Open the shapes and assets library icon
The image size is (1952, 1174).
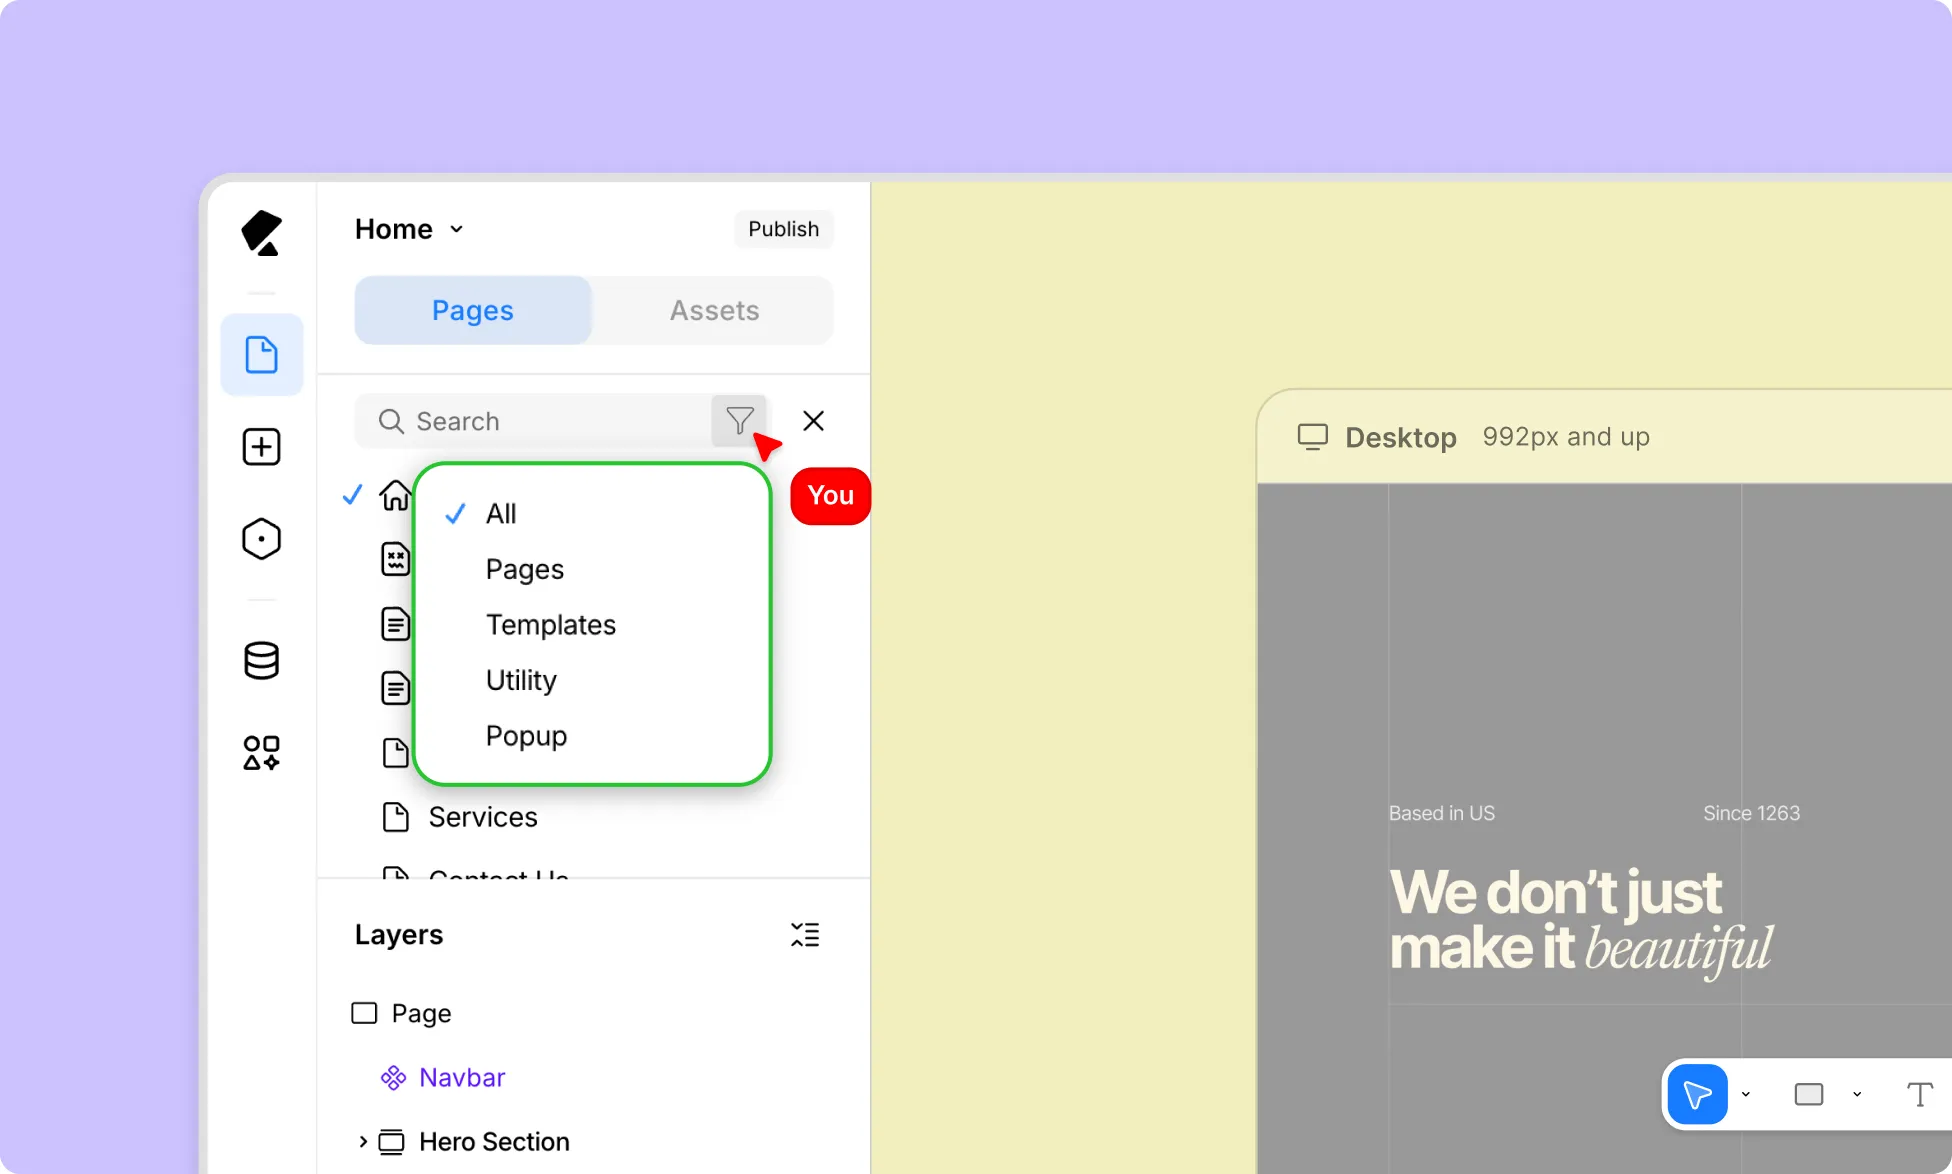(262, 753)
